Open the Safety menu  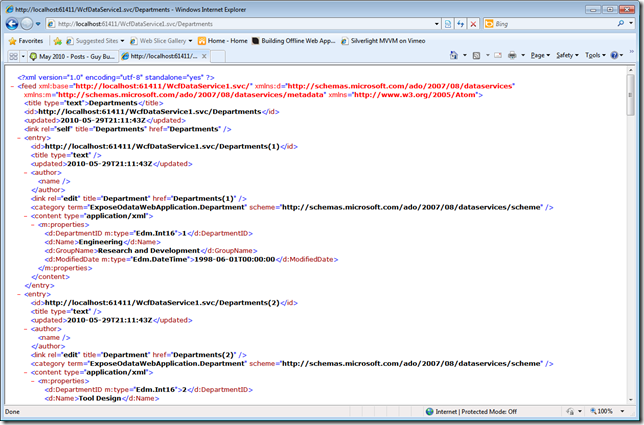pos(567,55)
